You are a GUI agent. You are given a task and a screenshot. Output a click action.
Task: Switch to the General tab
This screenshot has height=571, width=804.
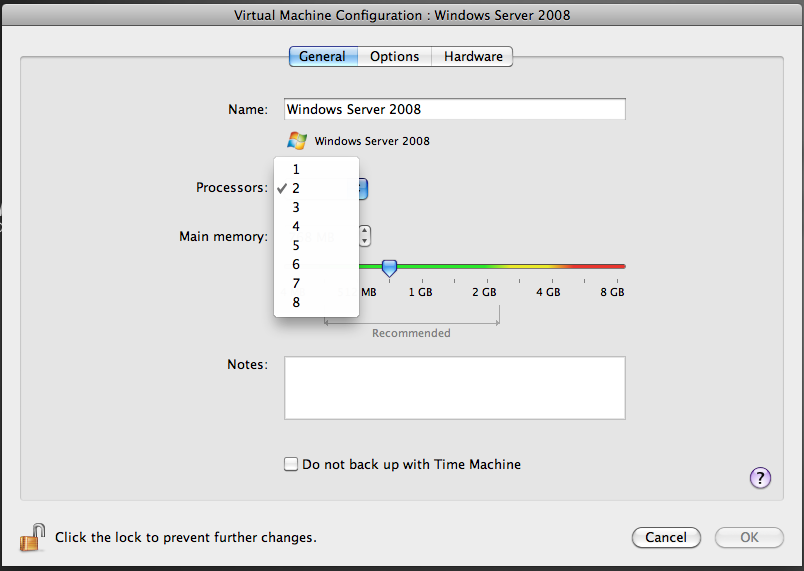(323, 56)
